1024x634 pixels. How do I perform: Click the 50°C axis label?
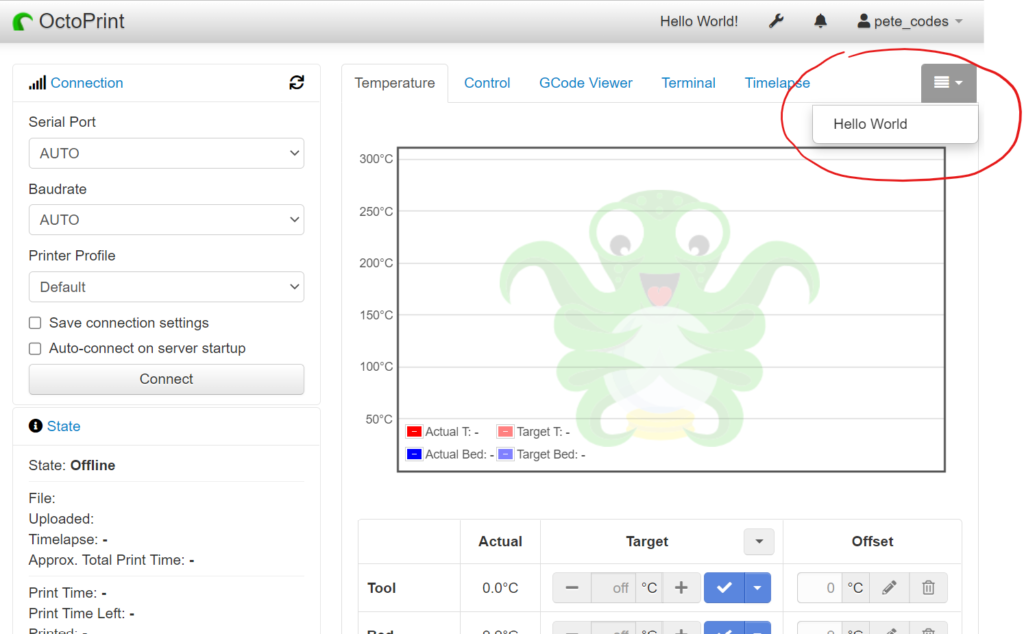(379, 419)
